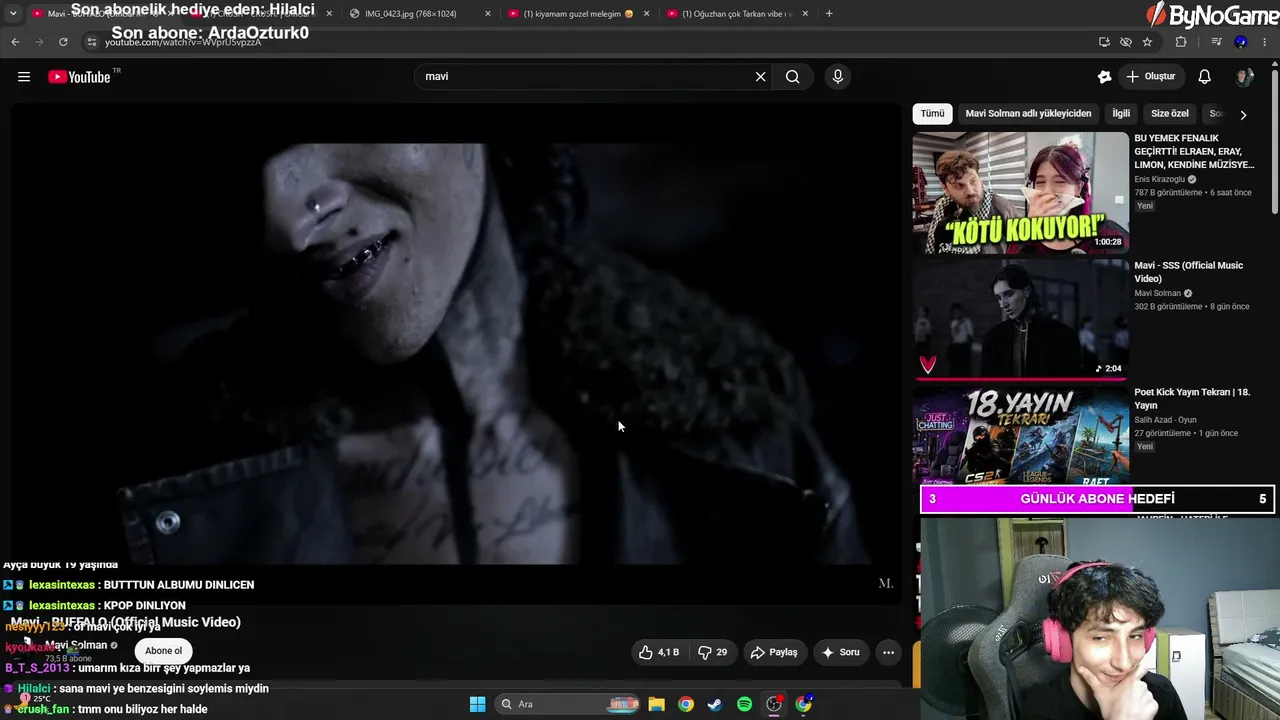The width and height of the screenshot is (1280, 720).
Task: Open Steam from the taskbar
Action: pyautogui.click(x=715, y=704)
